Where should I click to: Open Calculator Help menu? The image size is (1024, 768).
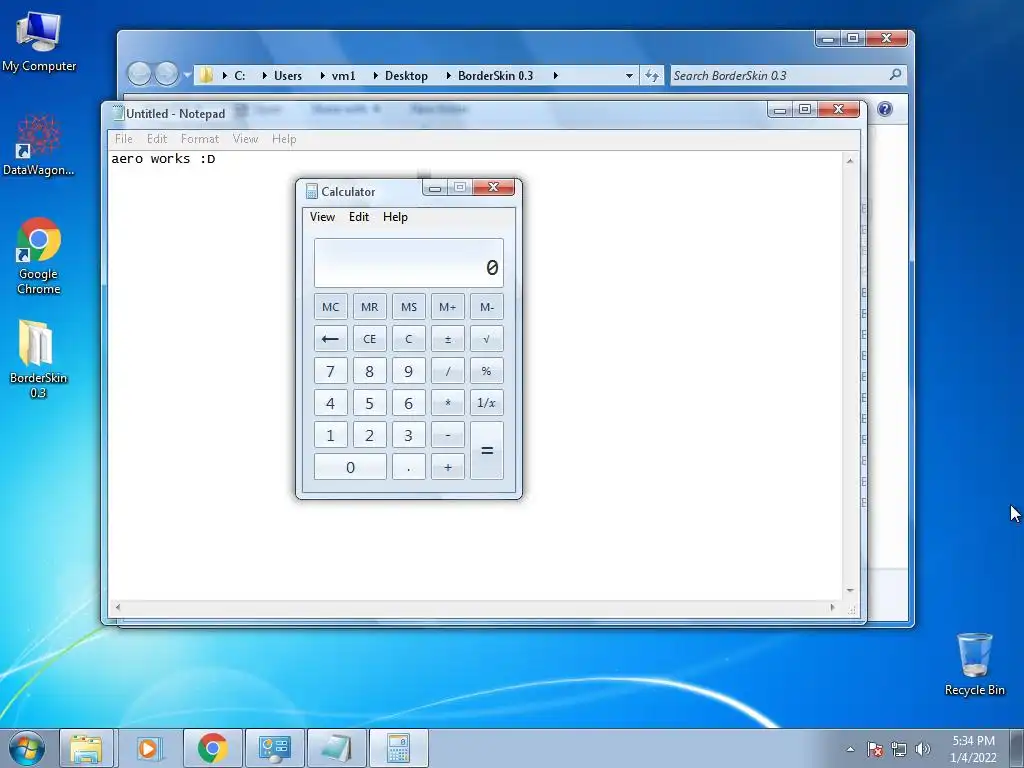395,217
